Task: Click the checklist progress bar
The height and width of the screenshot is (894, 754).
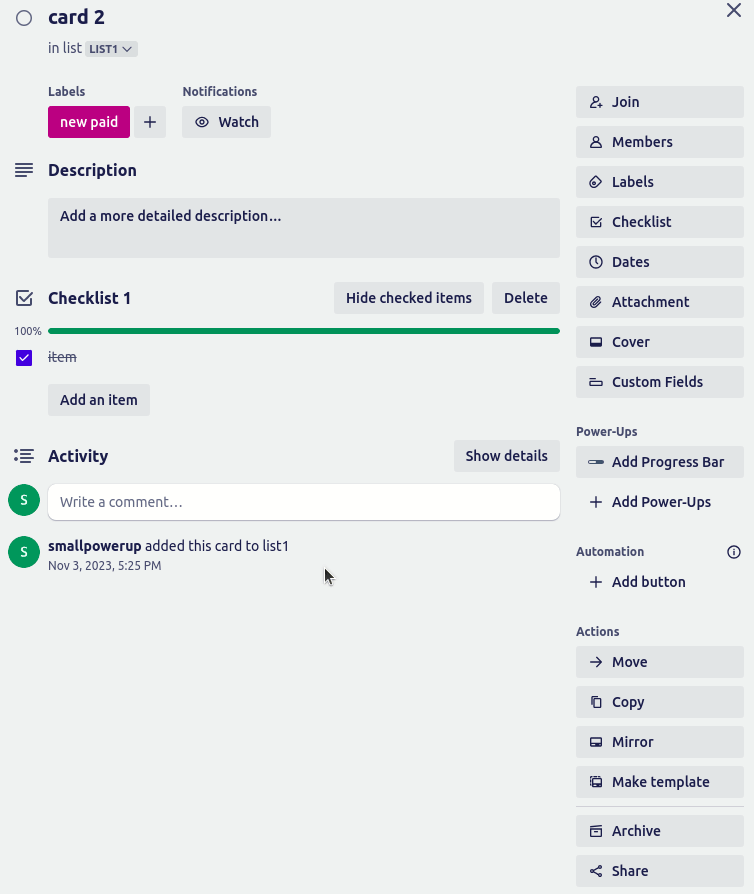Action: (304, 330)
